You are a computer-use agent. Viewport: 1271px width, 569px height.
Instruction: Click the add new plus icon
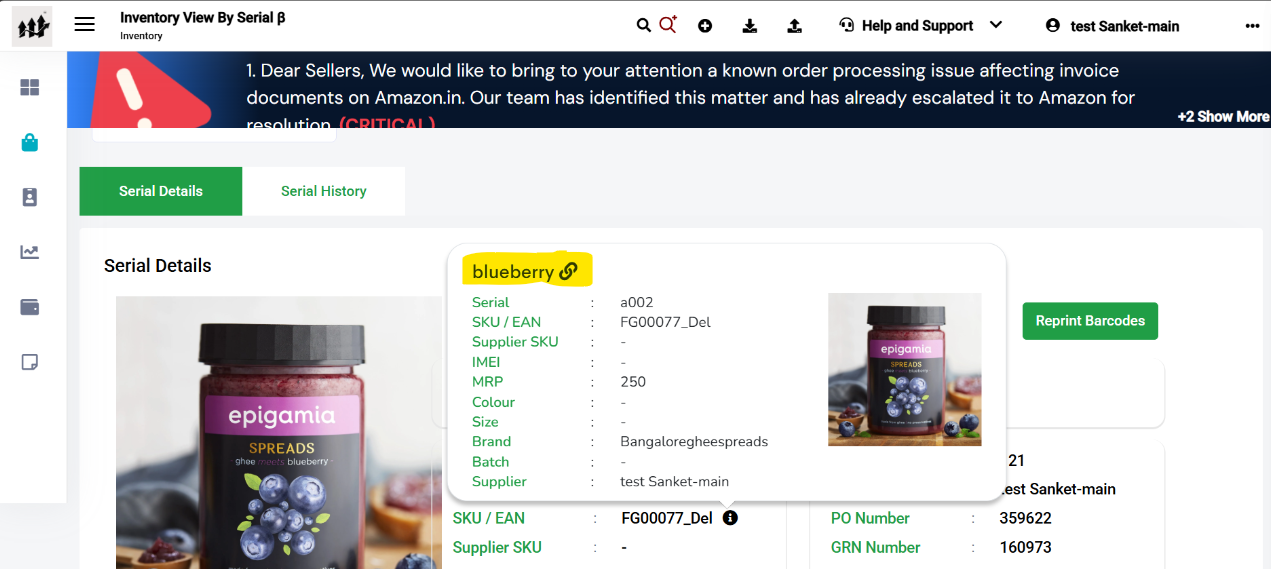[x=705, y=26]
